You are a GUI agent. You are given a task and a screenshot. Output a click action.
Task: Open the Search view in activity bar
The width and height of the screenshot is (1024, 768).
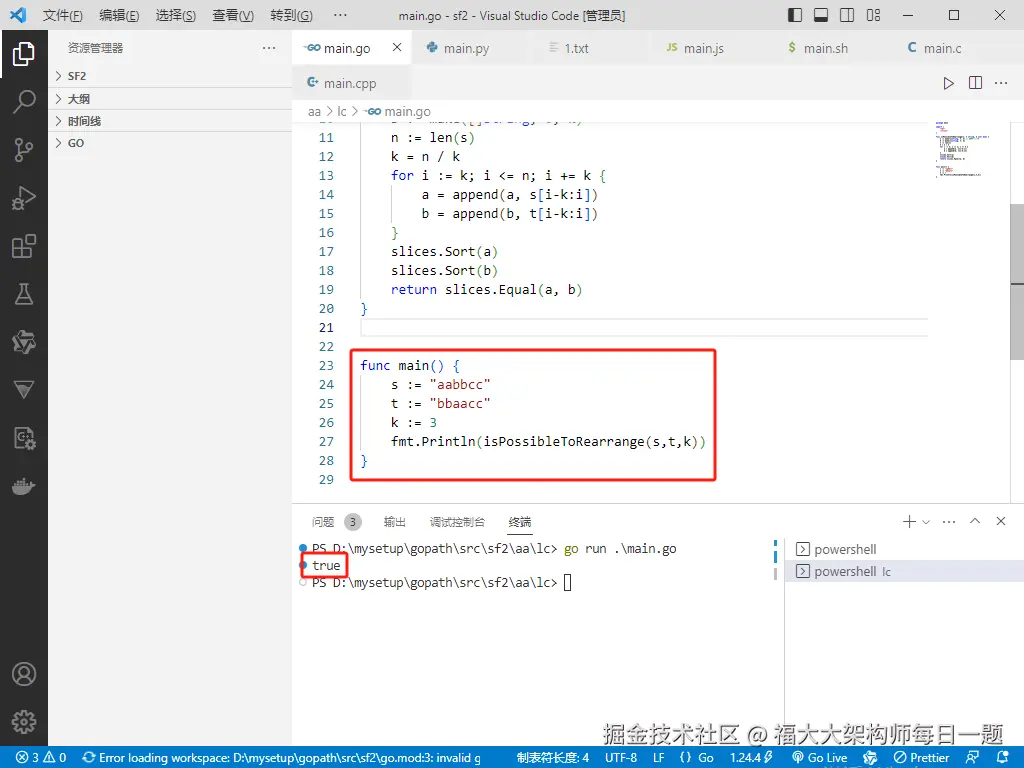[x=24, y=102]
